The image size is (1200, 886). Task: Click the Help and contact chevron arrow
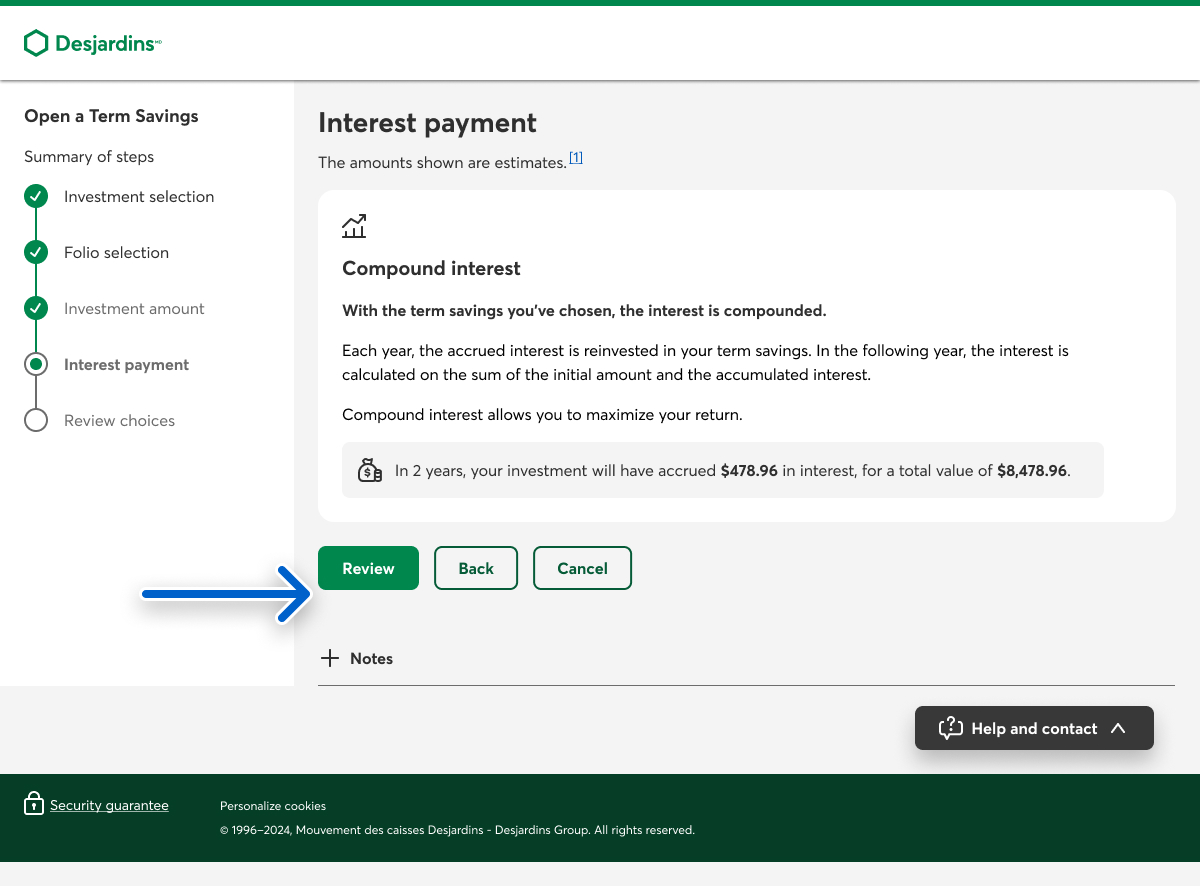click(x=1118, y=728)
